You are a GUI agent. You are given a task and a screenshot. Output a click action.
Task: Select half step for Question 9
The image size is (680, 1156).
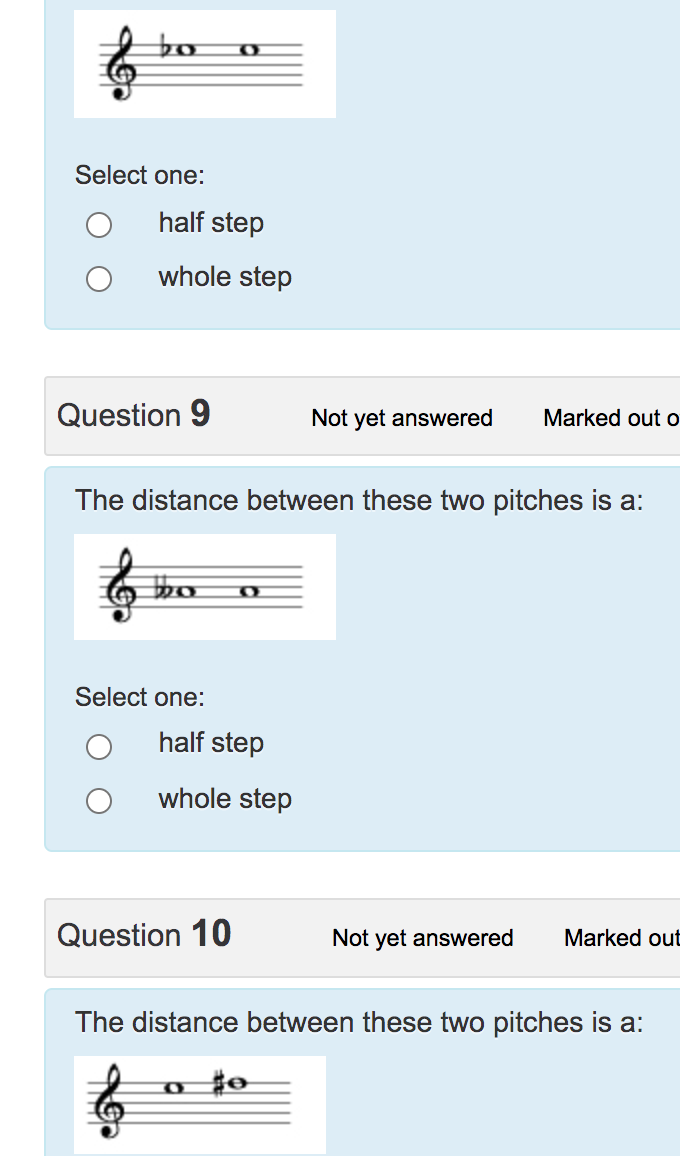[x=99, y=747]
